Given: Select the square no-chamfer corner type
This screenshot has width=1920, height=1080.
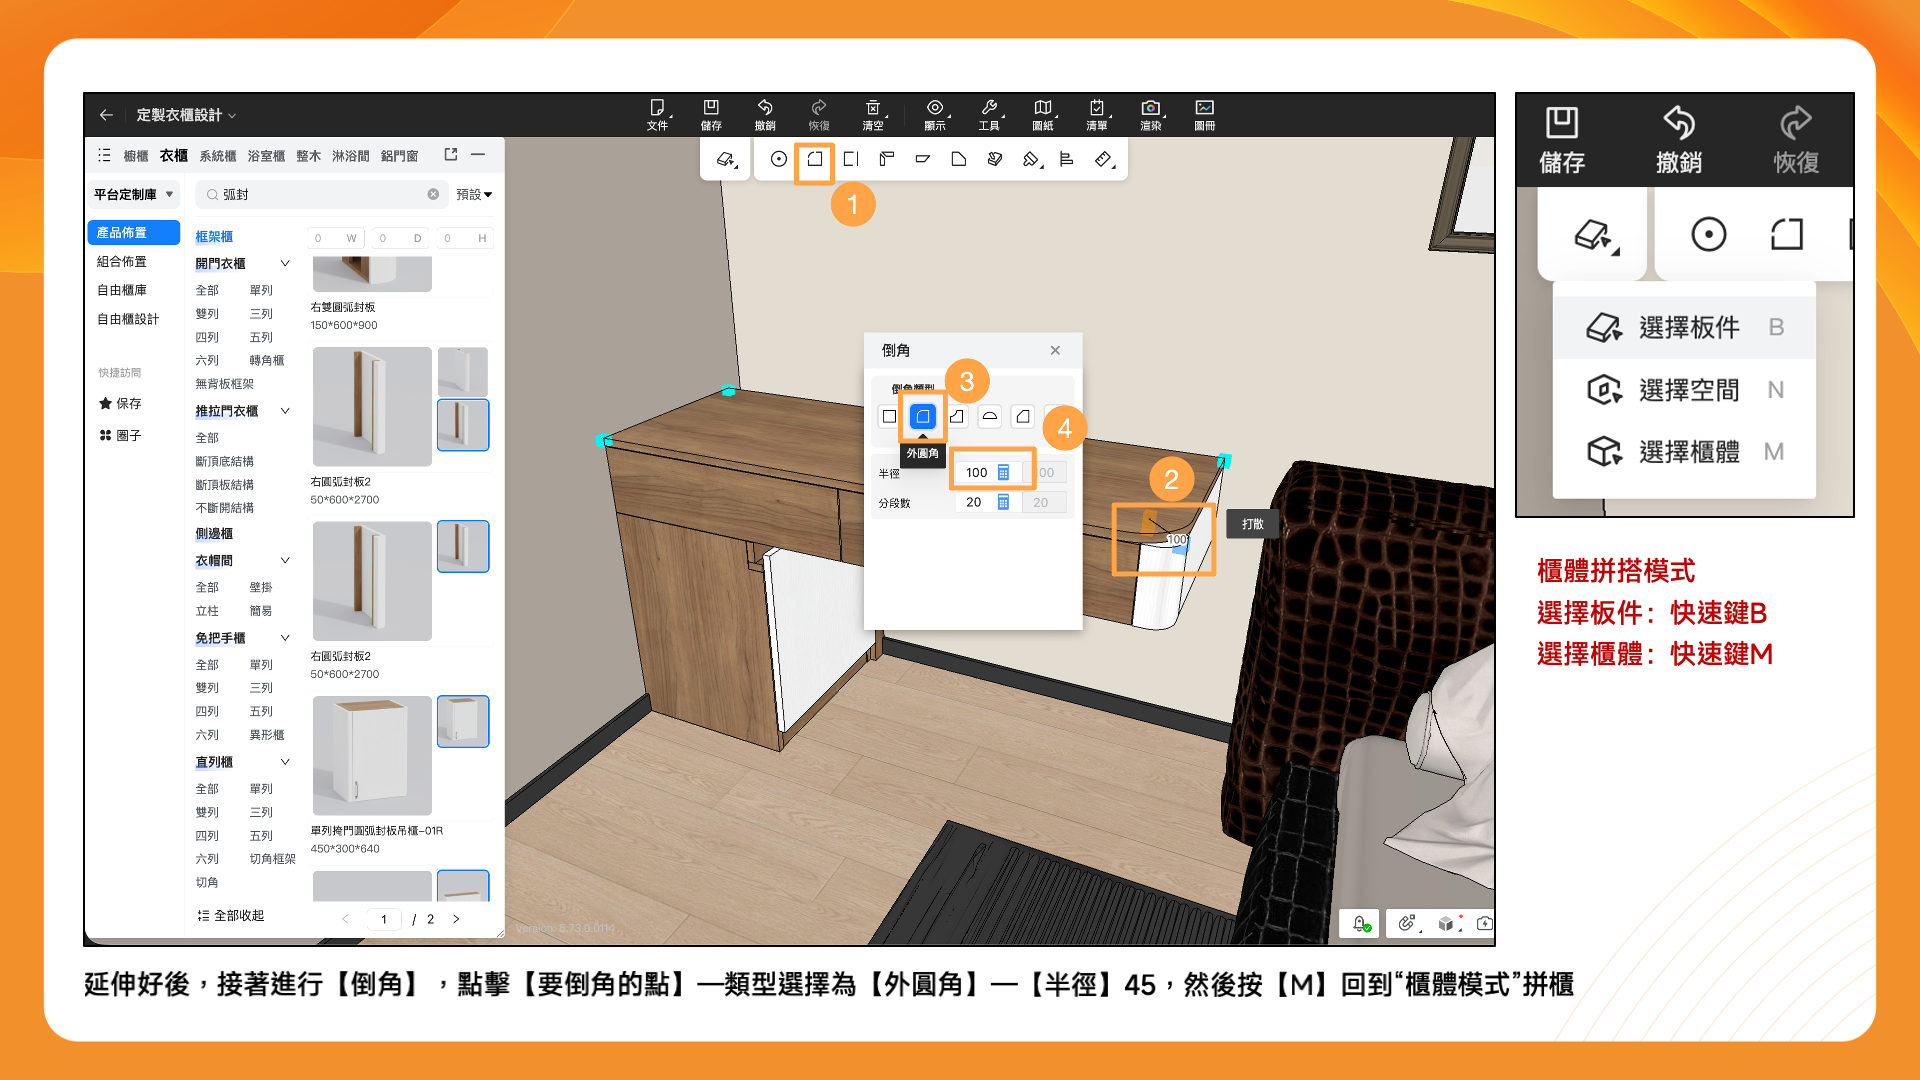Looking at the screenshot, I should [889, 416].
